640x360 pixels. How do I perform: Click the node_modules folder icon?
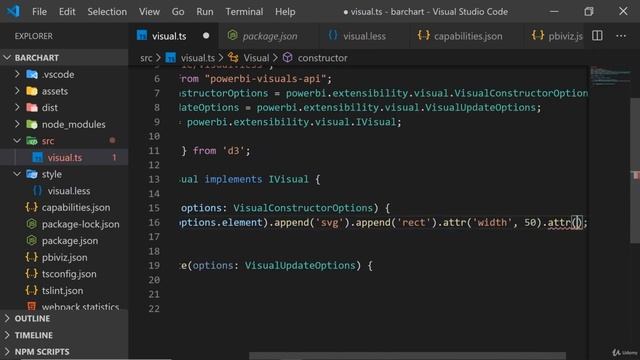[x=32, y=124]
